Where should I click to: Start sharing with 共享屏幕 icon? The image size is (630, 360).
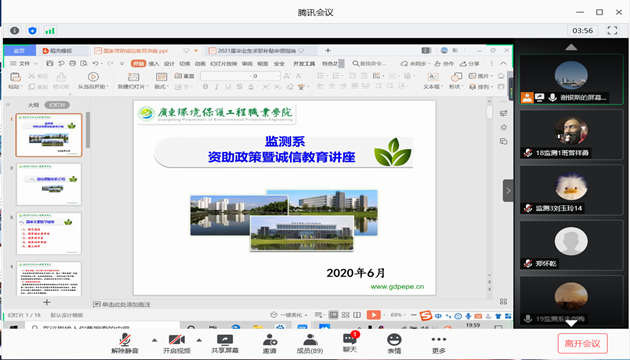(x=225, y=344)
